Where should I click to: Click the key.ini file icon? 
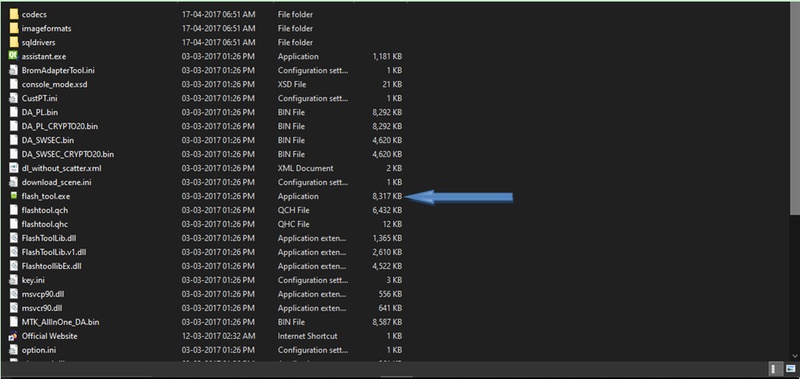coord(14,280)
